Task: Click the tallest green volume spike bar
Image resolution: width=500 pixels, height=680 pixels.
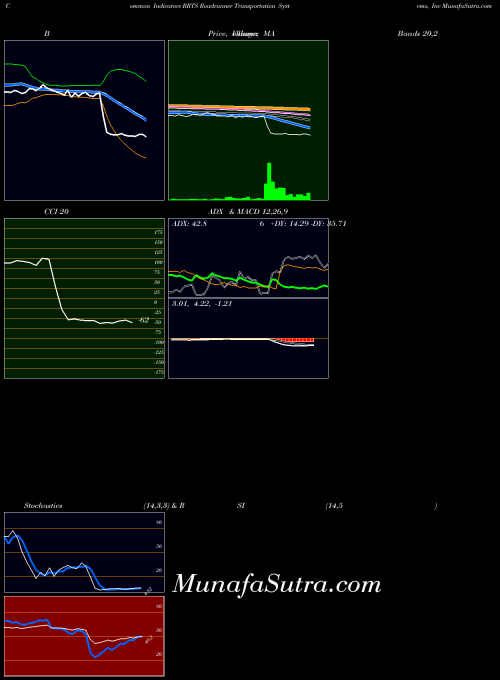Action: tap(269, 181)
